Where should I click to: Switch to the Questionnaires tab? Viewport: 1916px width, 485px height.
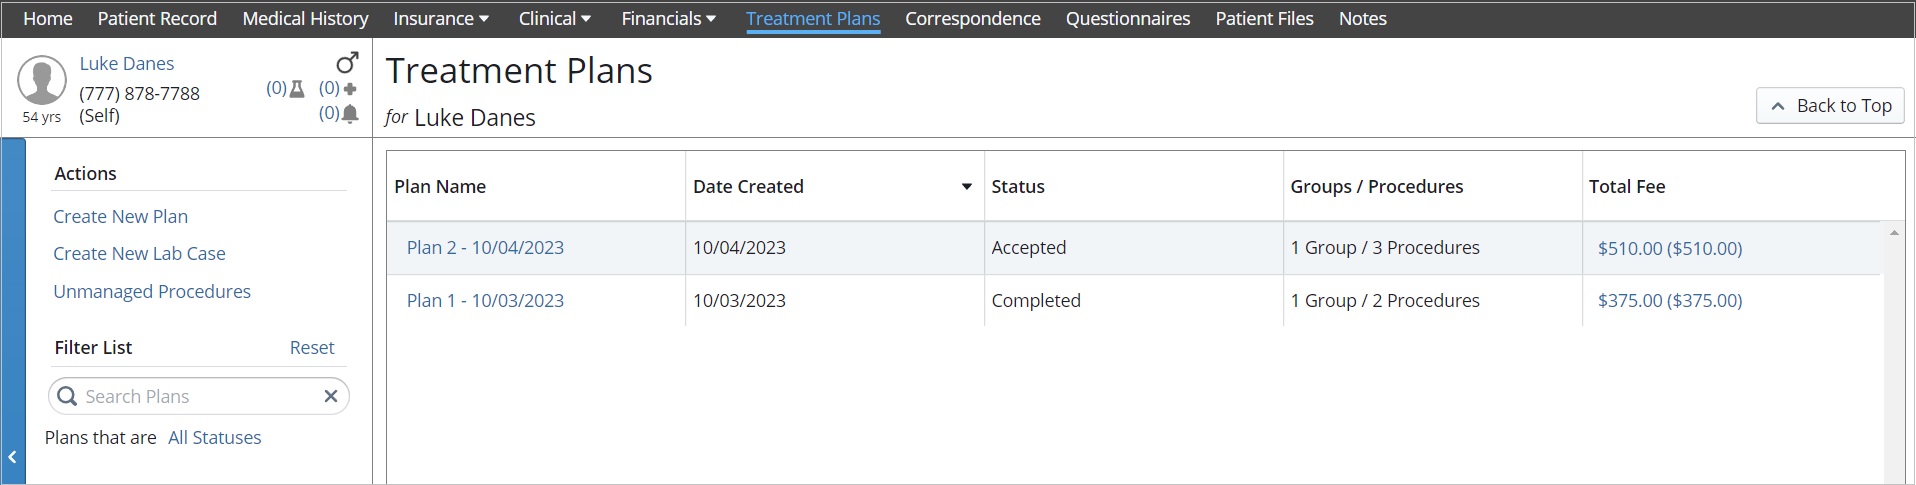[1127, 19]
